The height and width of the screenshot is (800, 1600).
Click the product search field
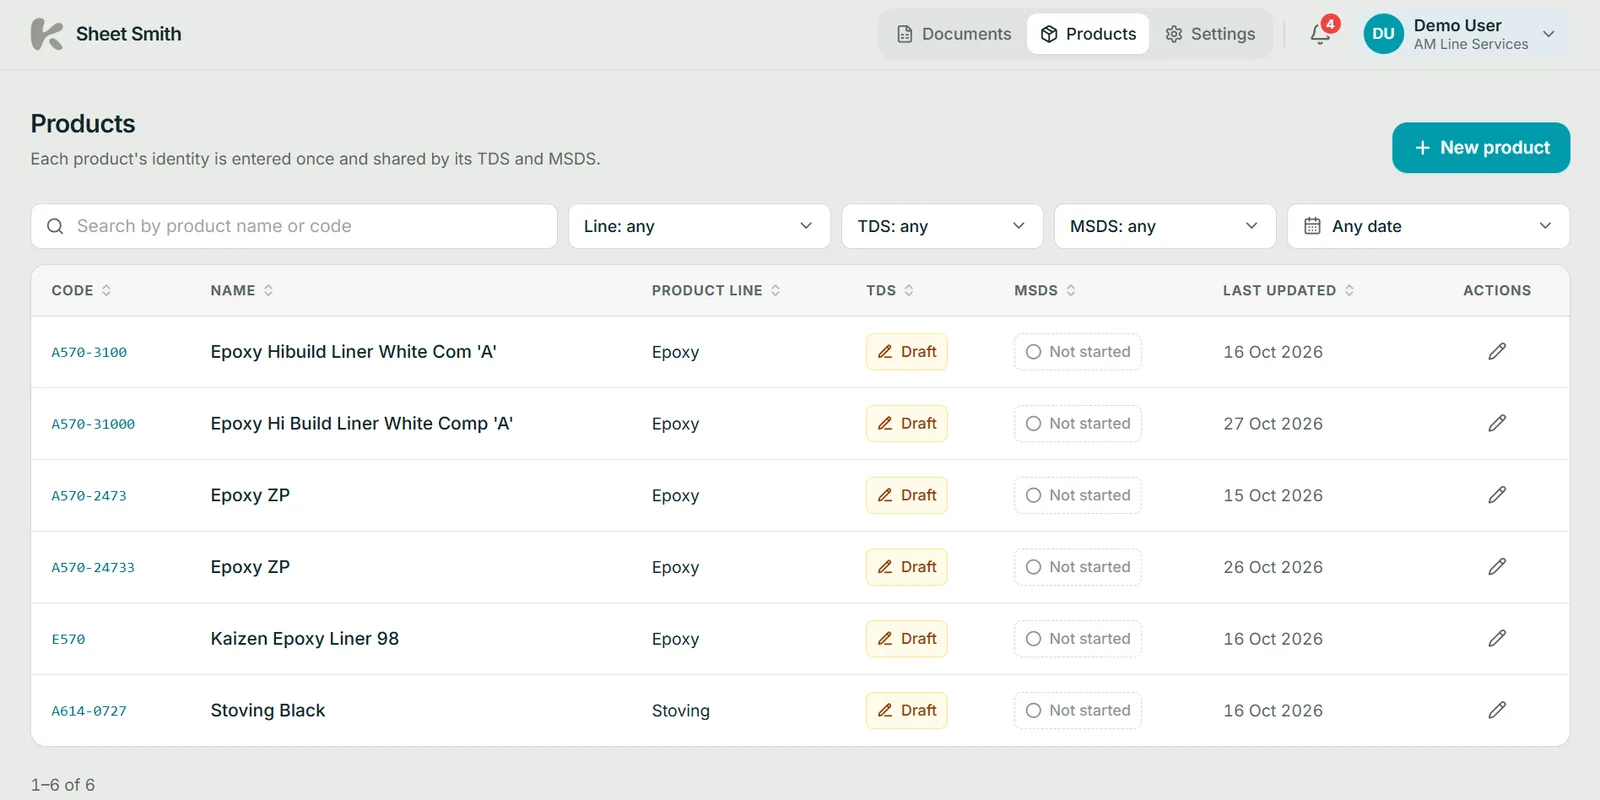294,227
